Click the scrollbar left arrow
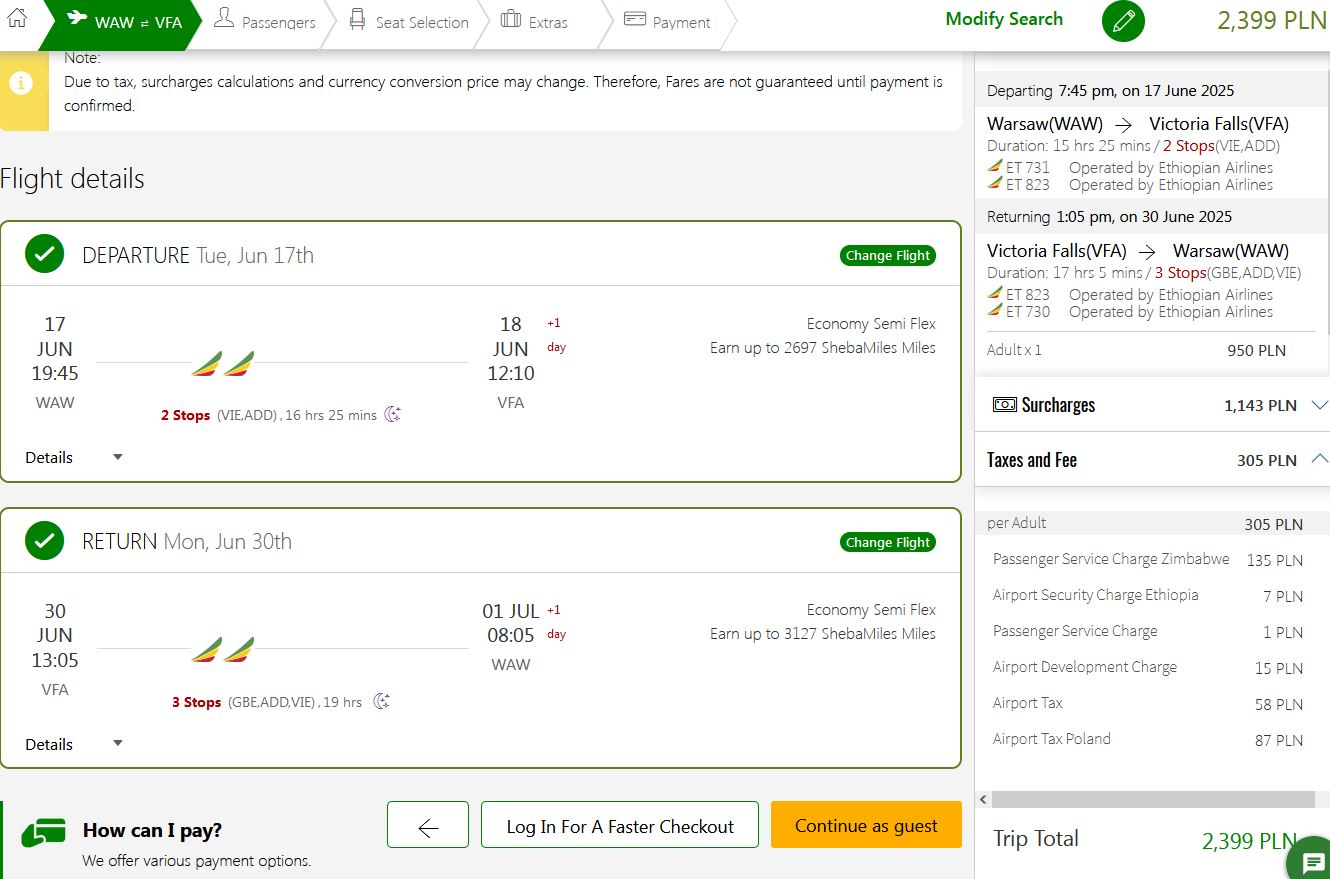 click(983, 800)
